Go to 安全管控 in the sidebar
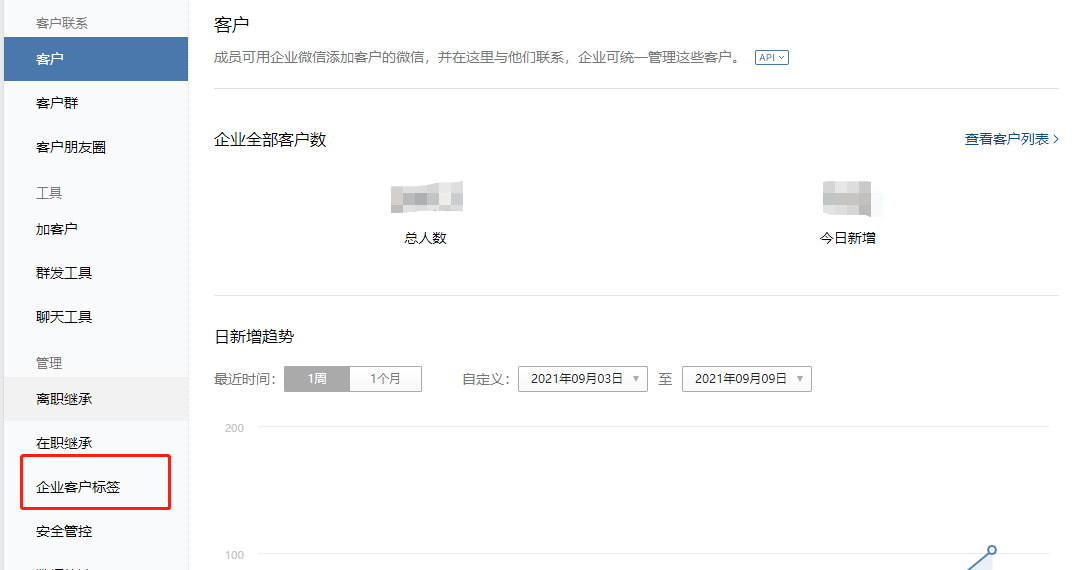This screenshot has height=570, width=1075. pyautogui.click(x=64, y=531)
